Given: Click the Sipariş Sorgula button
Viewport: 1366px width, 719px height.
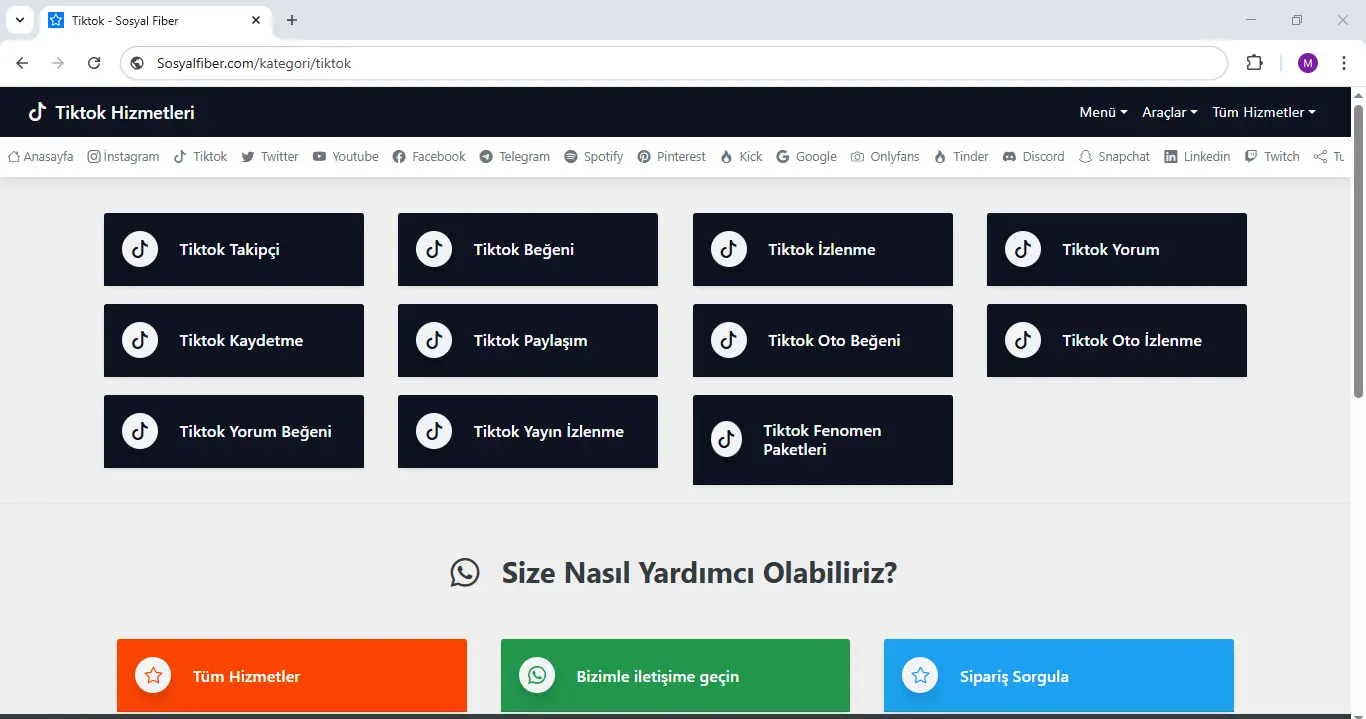Looking at the screenshot, I should [1058, 676].
